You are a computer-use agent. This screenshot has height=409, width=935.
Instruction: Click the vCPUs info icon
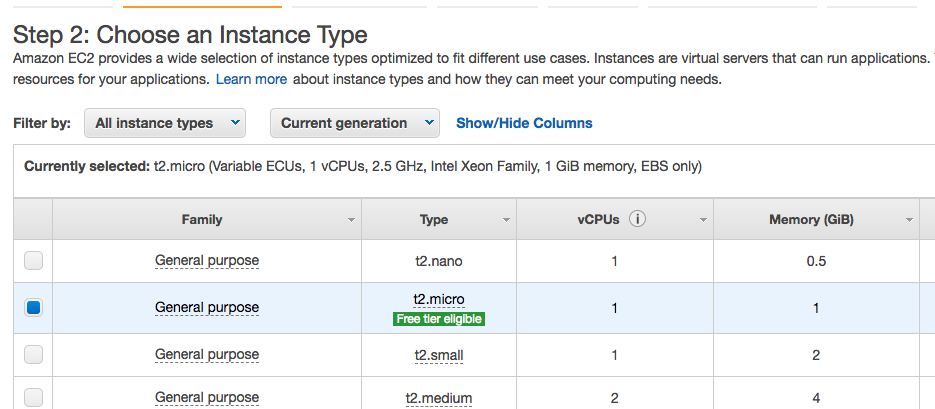637,219
